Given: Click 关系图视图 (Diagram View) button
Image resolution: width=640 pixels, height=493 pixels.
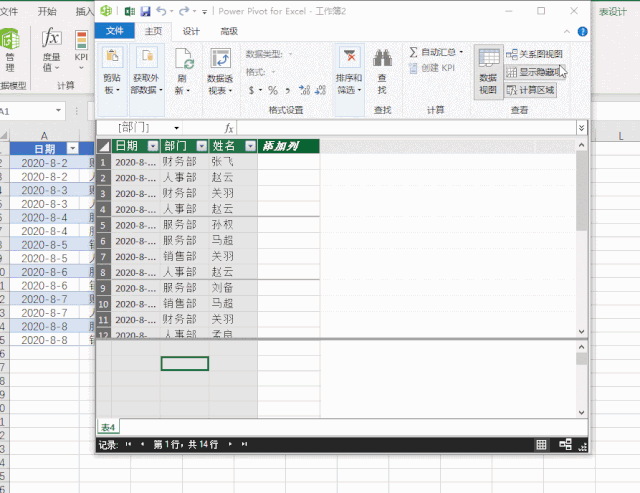Looking at the screenshot, I should click(x=534, y=54).
